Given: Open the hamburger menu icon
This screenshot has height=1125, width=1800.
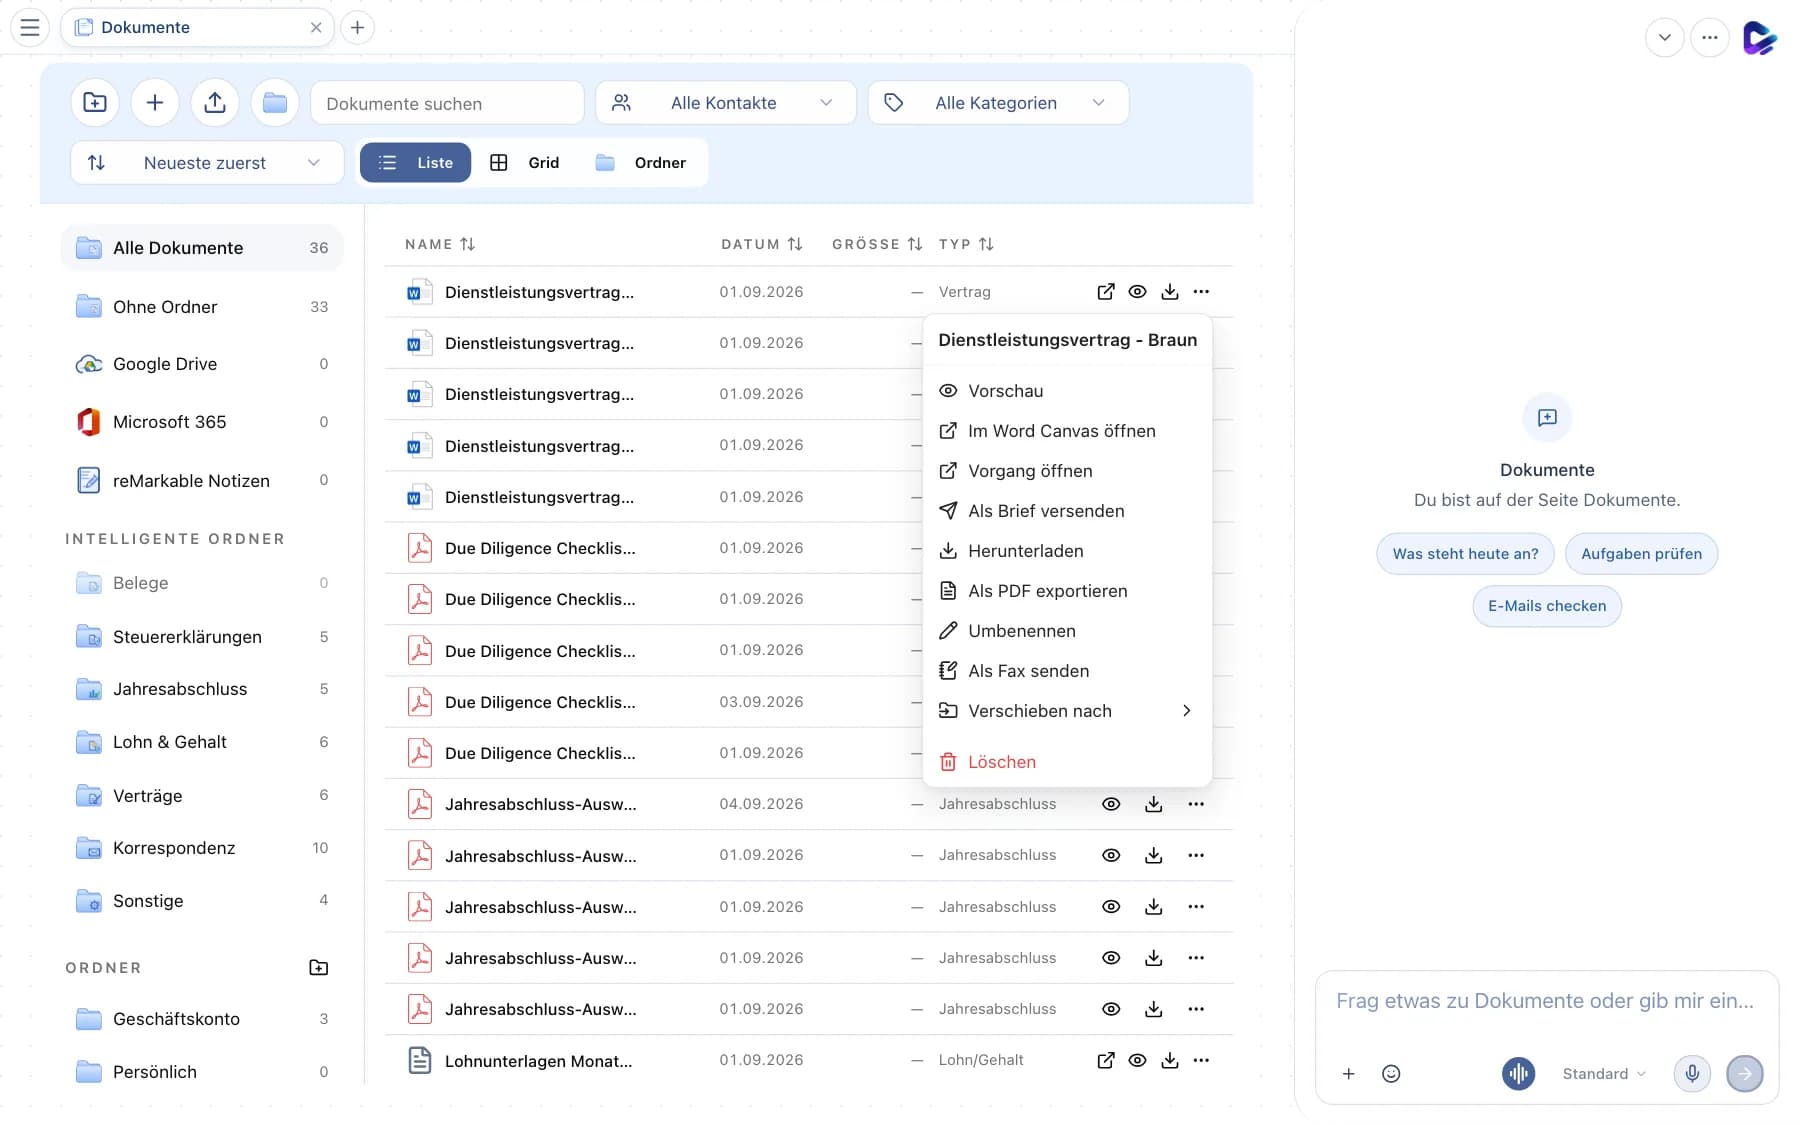Looking at the screenshot, I should 30,27.
